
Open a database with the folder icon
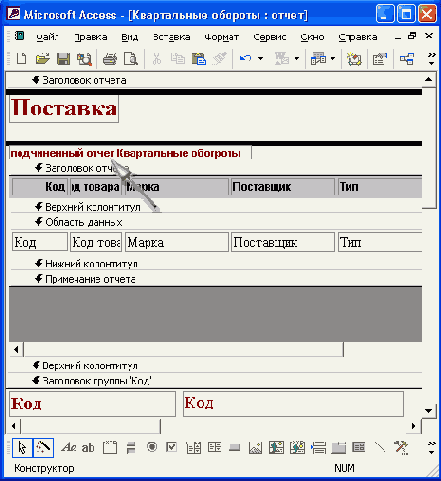42,59
